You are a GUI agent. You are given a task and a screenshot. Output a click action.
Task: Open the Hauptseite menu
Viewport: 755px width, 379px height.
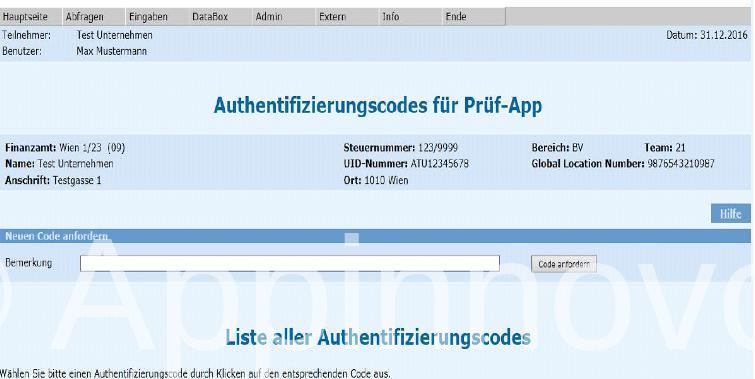click(25, 16)
